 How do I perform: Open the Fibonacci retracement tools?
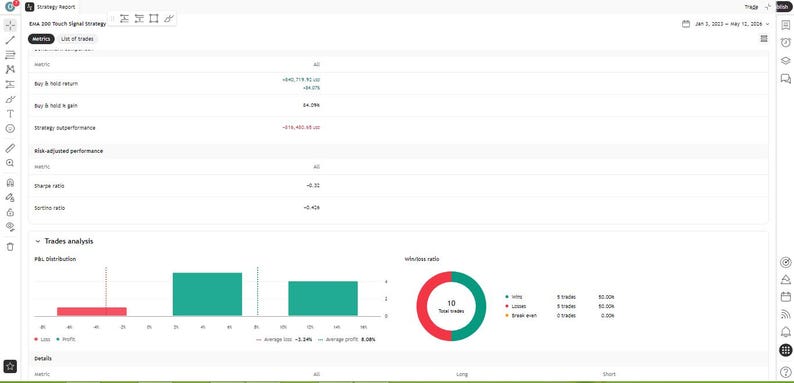(x=10, y=55)
